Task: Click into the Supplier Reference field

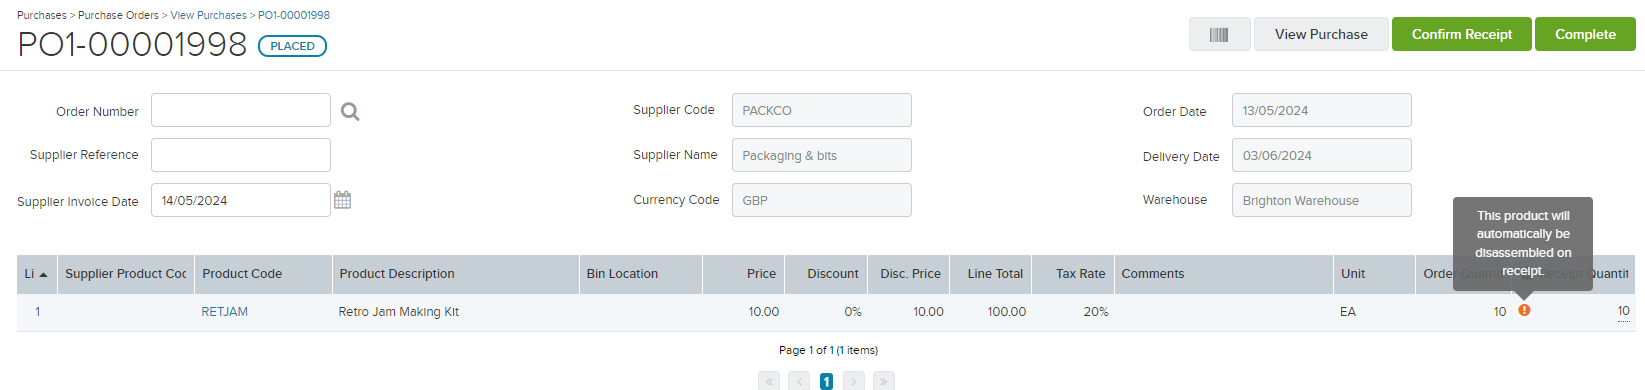Action: click(x=241, y=155)
